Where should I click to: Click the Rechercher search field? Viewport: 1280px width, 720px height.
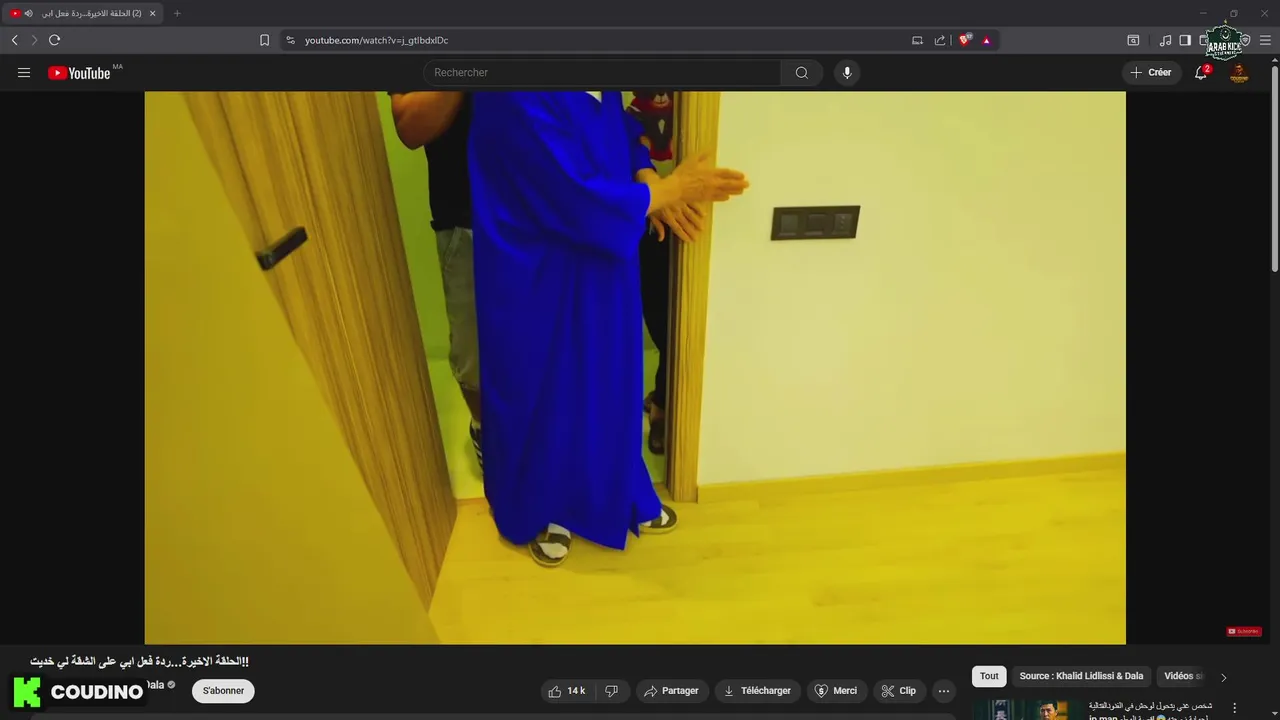tap(602, 73)
